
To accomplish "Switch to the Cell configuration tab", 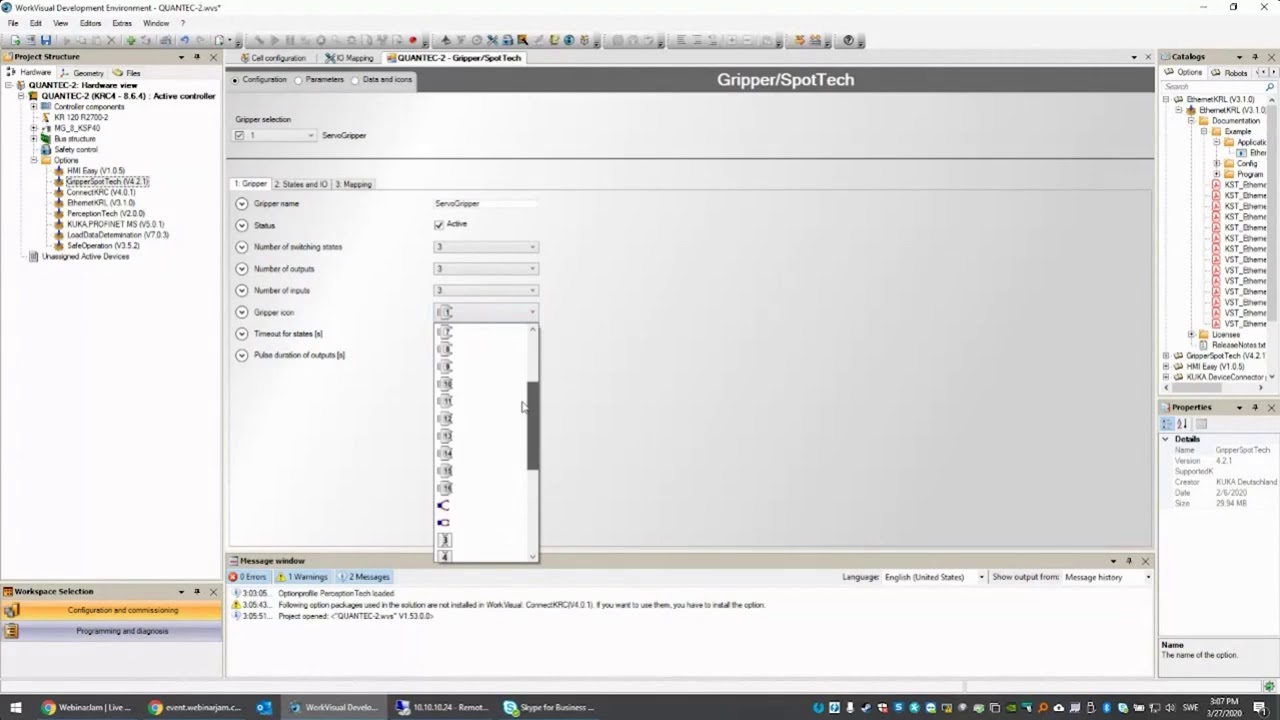I will click(273, 58).
